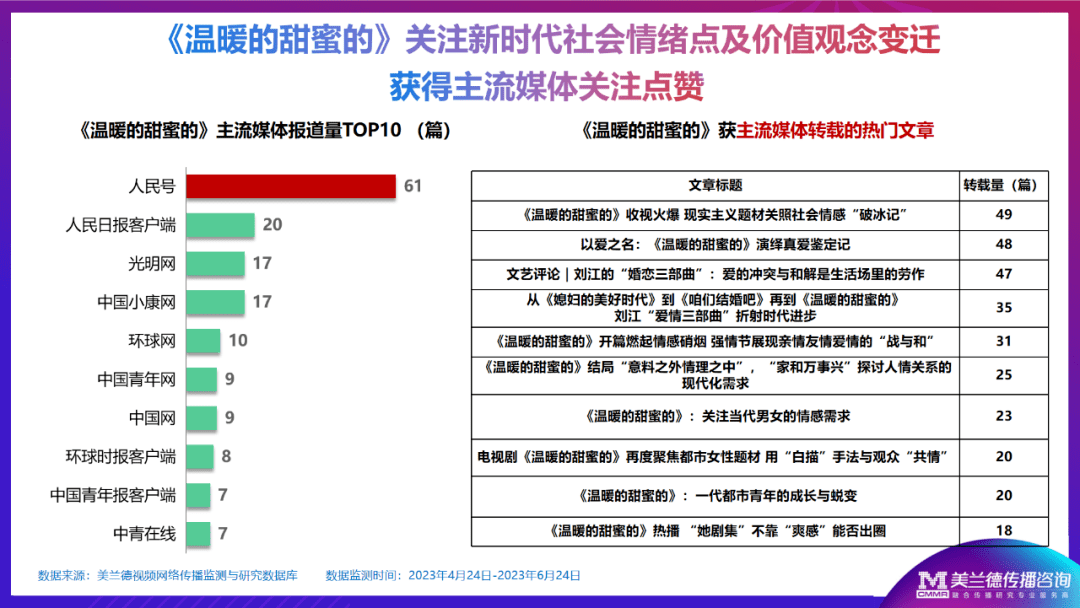Click the monitoring period 2023年4月24日-2023年6月24日
Image resolution: width=1080 pixels, height=608 pixels.
pos(494,575)
